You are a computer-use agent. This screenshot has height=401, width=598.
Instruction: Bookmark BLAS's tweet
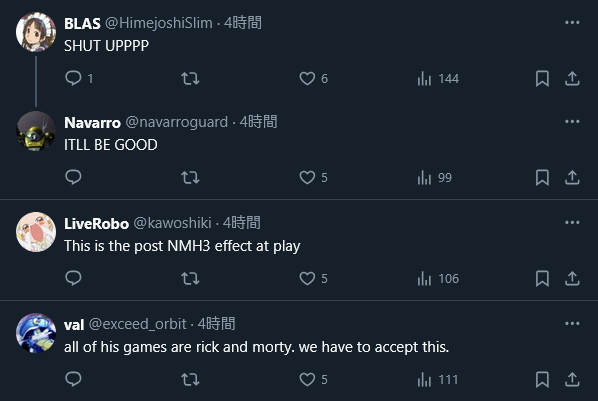tap(542, 78)
